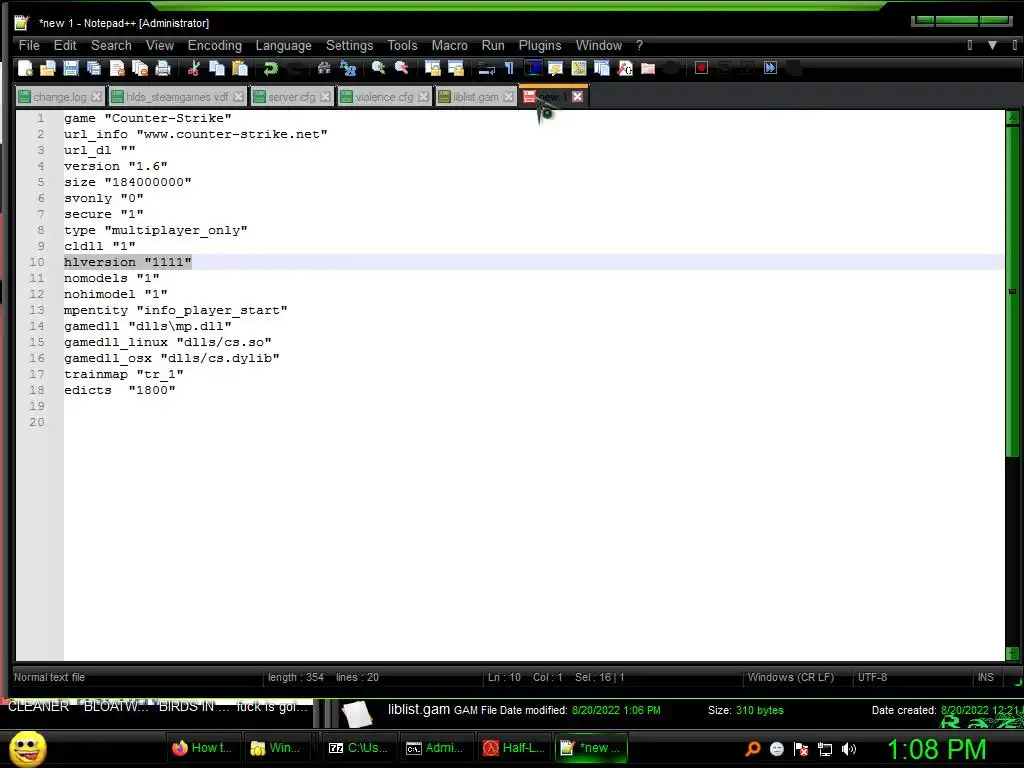
Task: Print the document using the printer icon
Action: pyautogui.click(x=163, y=68)
